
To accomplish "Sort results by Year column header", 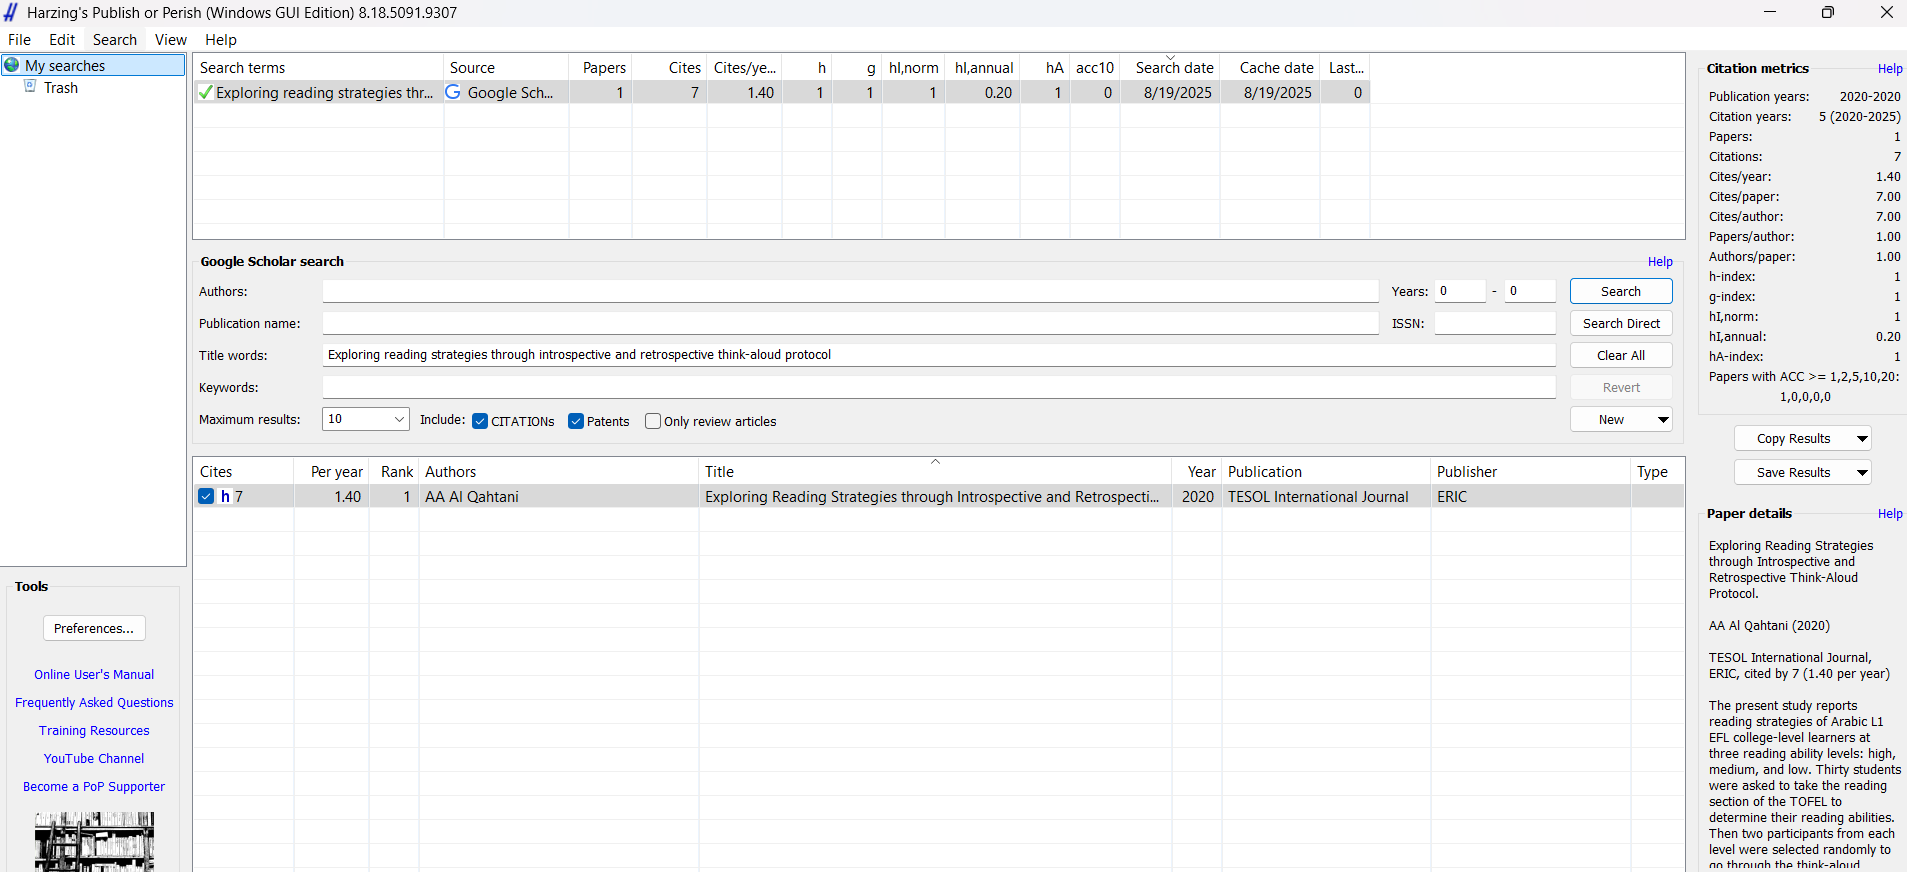I will [1197, 471].
